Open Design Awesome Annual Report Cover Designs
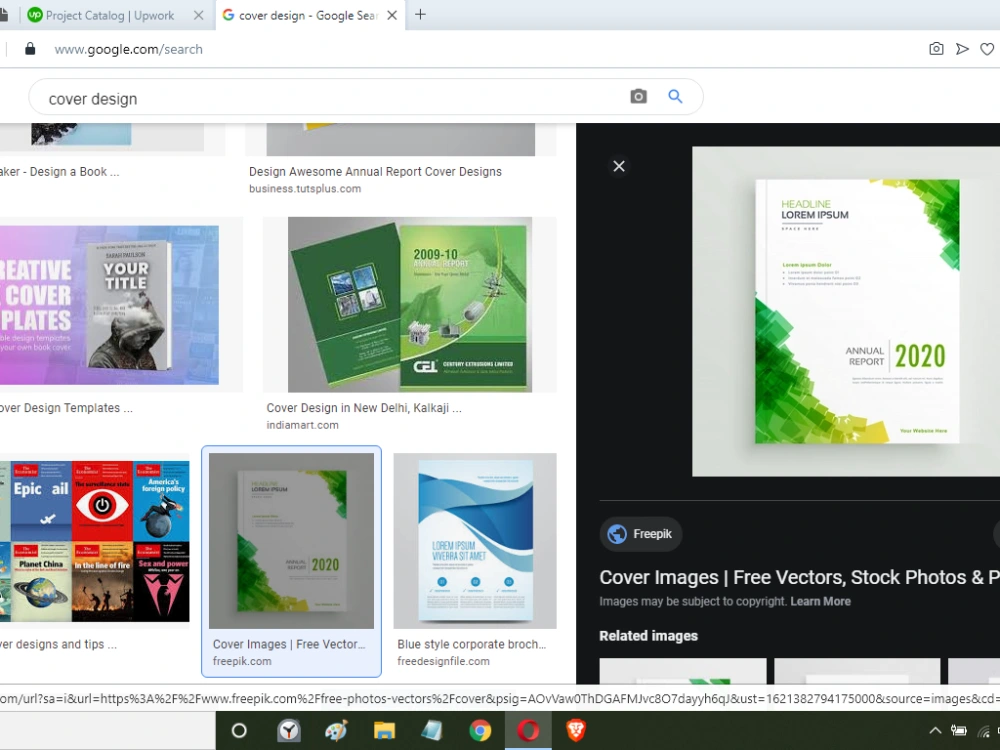1000x750 pixels. [375, 172]
